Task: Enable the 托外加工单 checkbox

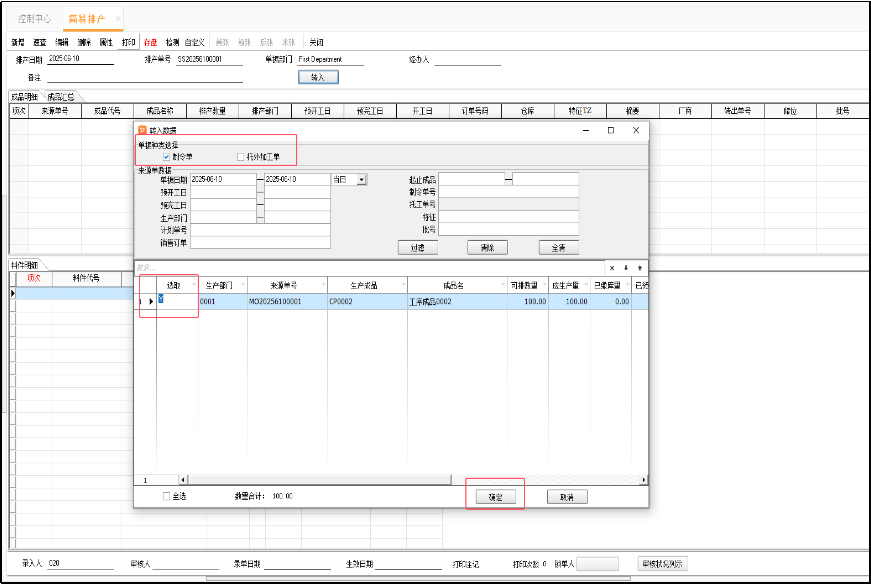Action: 240,157
